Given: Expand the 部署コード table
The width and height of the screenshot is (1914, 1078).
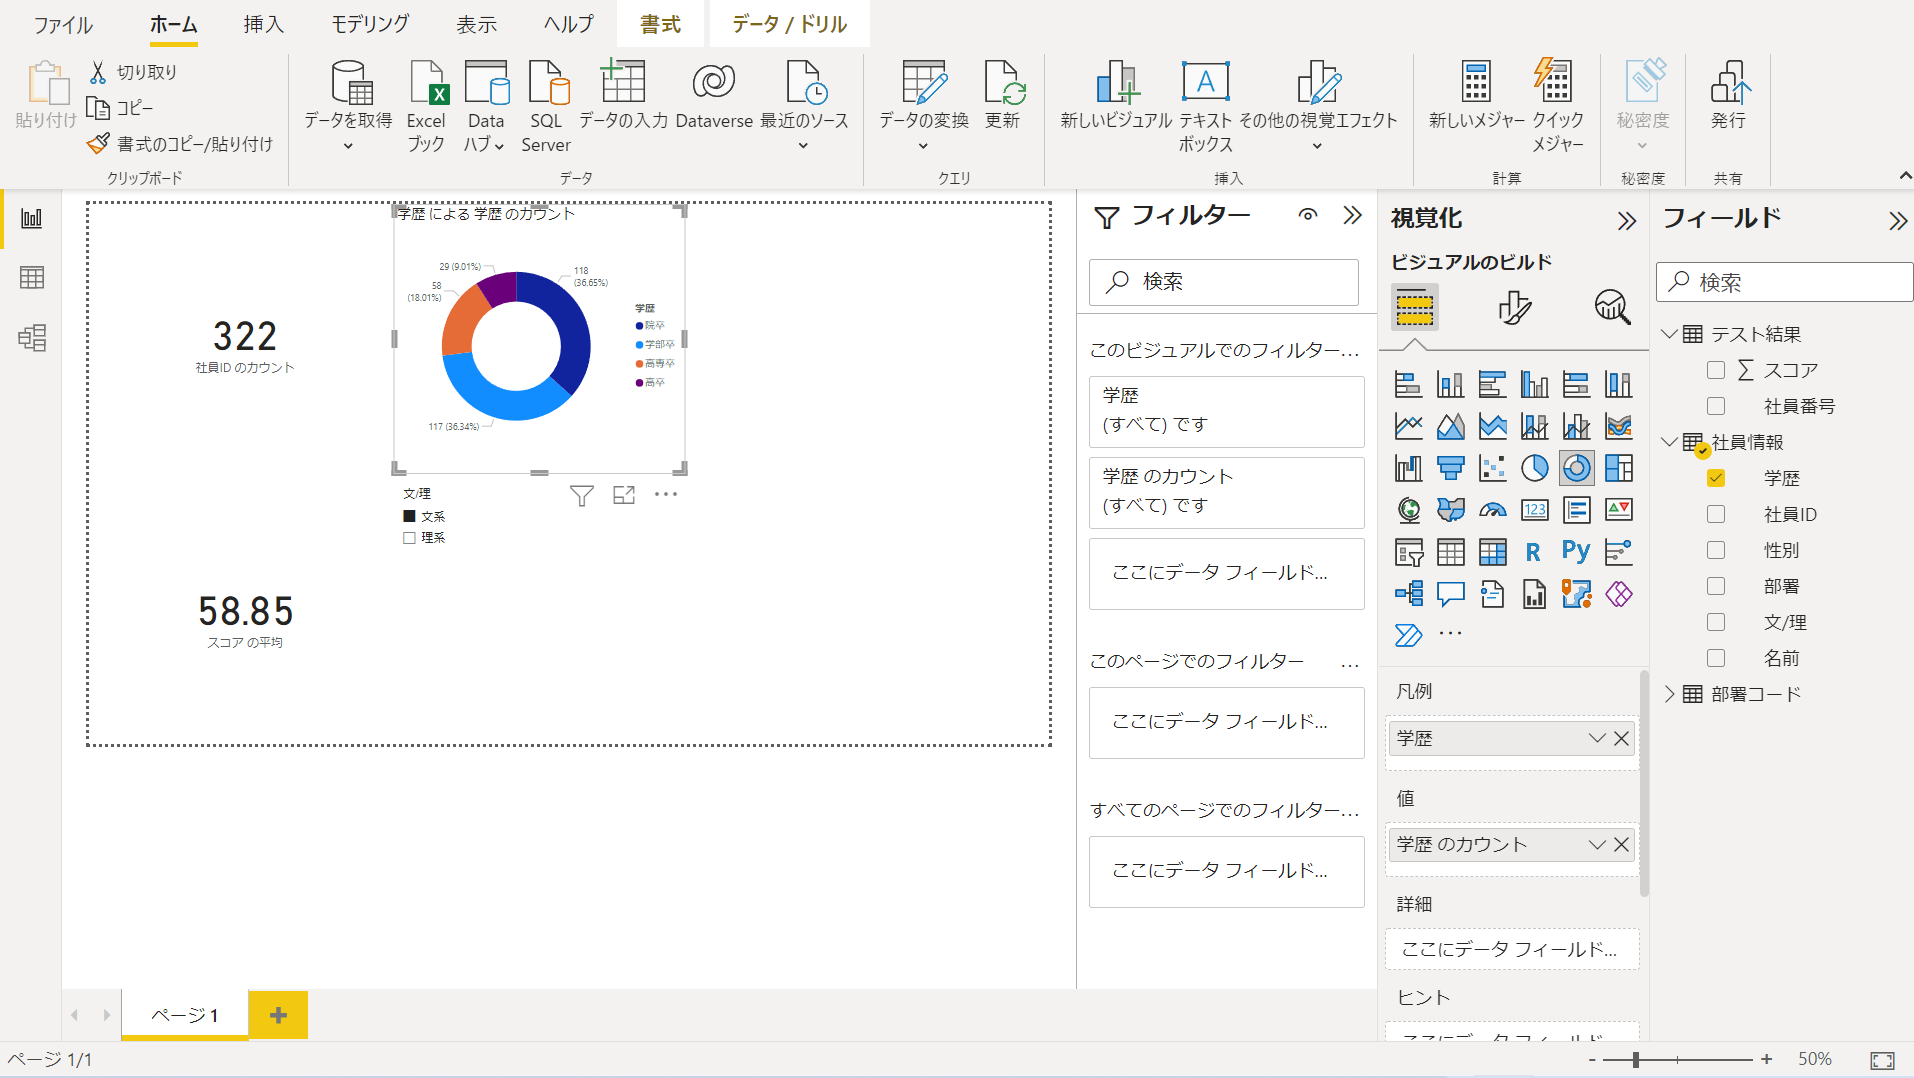Looking at the screenshot, I should (1669, 694).
